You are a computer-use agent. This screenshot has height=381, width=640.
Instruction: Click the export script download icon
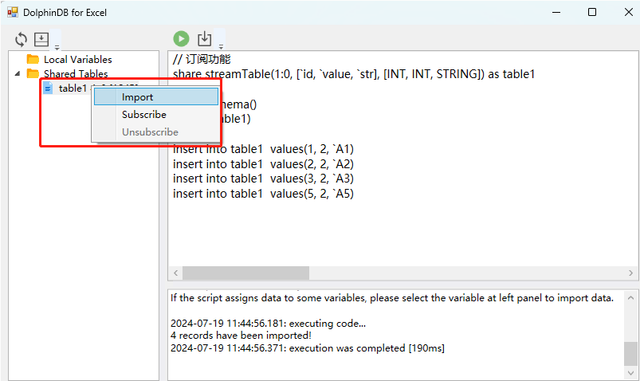pyautogui.click(x=204, y=39)
